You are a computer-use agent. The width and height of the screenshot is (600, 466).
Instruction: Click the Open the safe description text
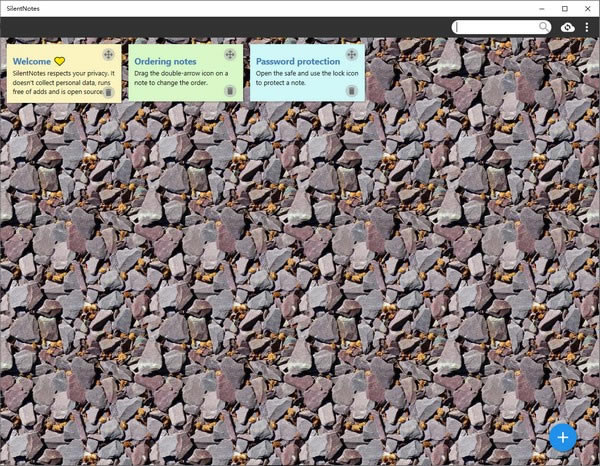click(x=307, y=78)
